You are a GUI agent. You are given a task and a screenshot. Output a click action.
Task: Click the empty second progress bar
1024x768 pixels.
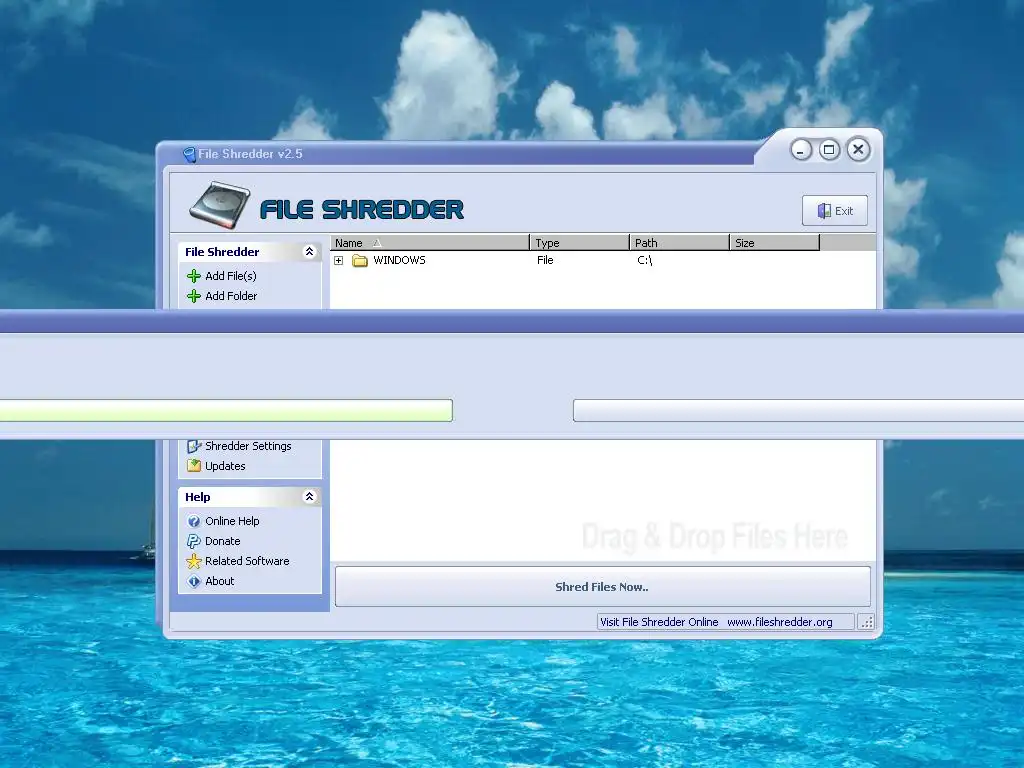tap(798, 411)
